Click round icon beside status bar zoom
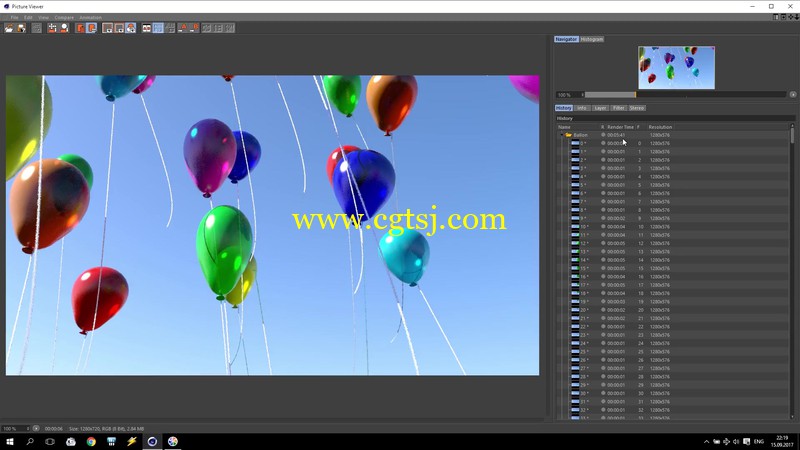 36,429
